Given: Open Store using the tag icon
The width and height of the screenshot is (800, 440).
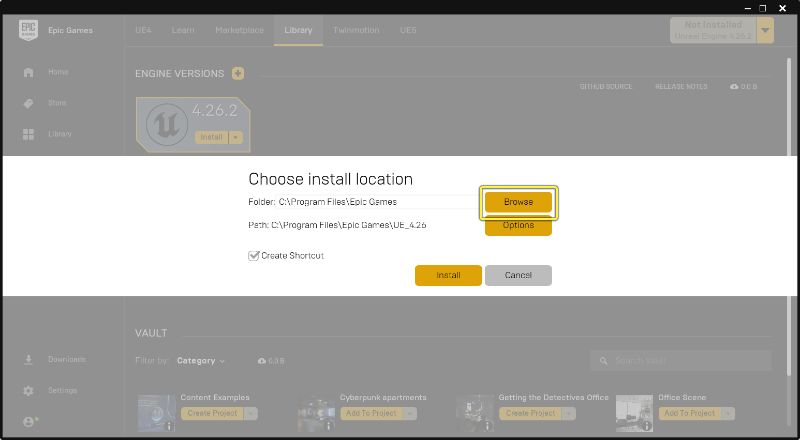Looking at the screenshot, I should 29,104.
